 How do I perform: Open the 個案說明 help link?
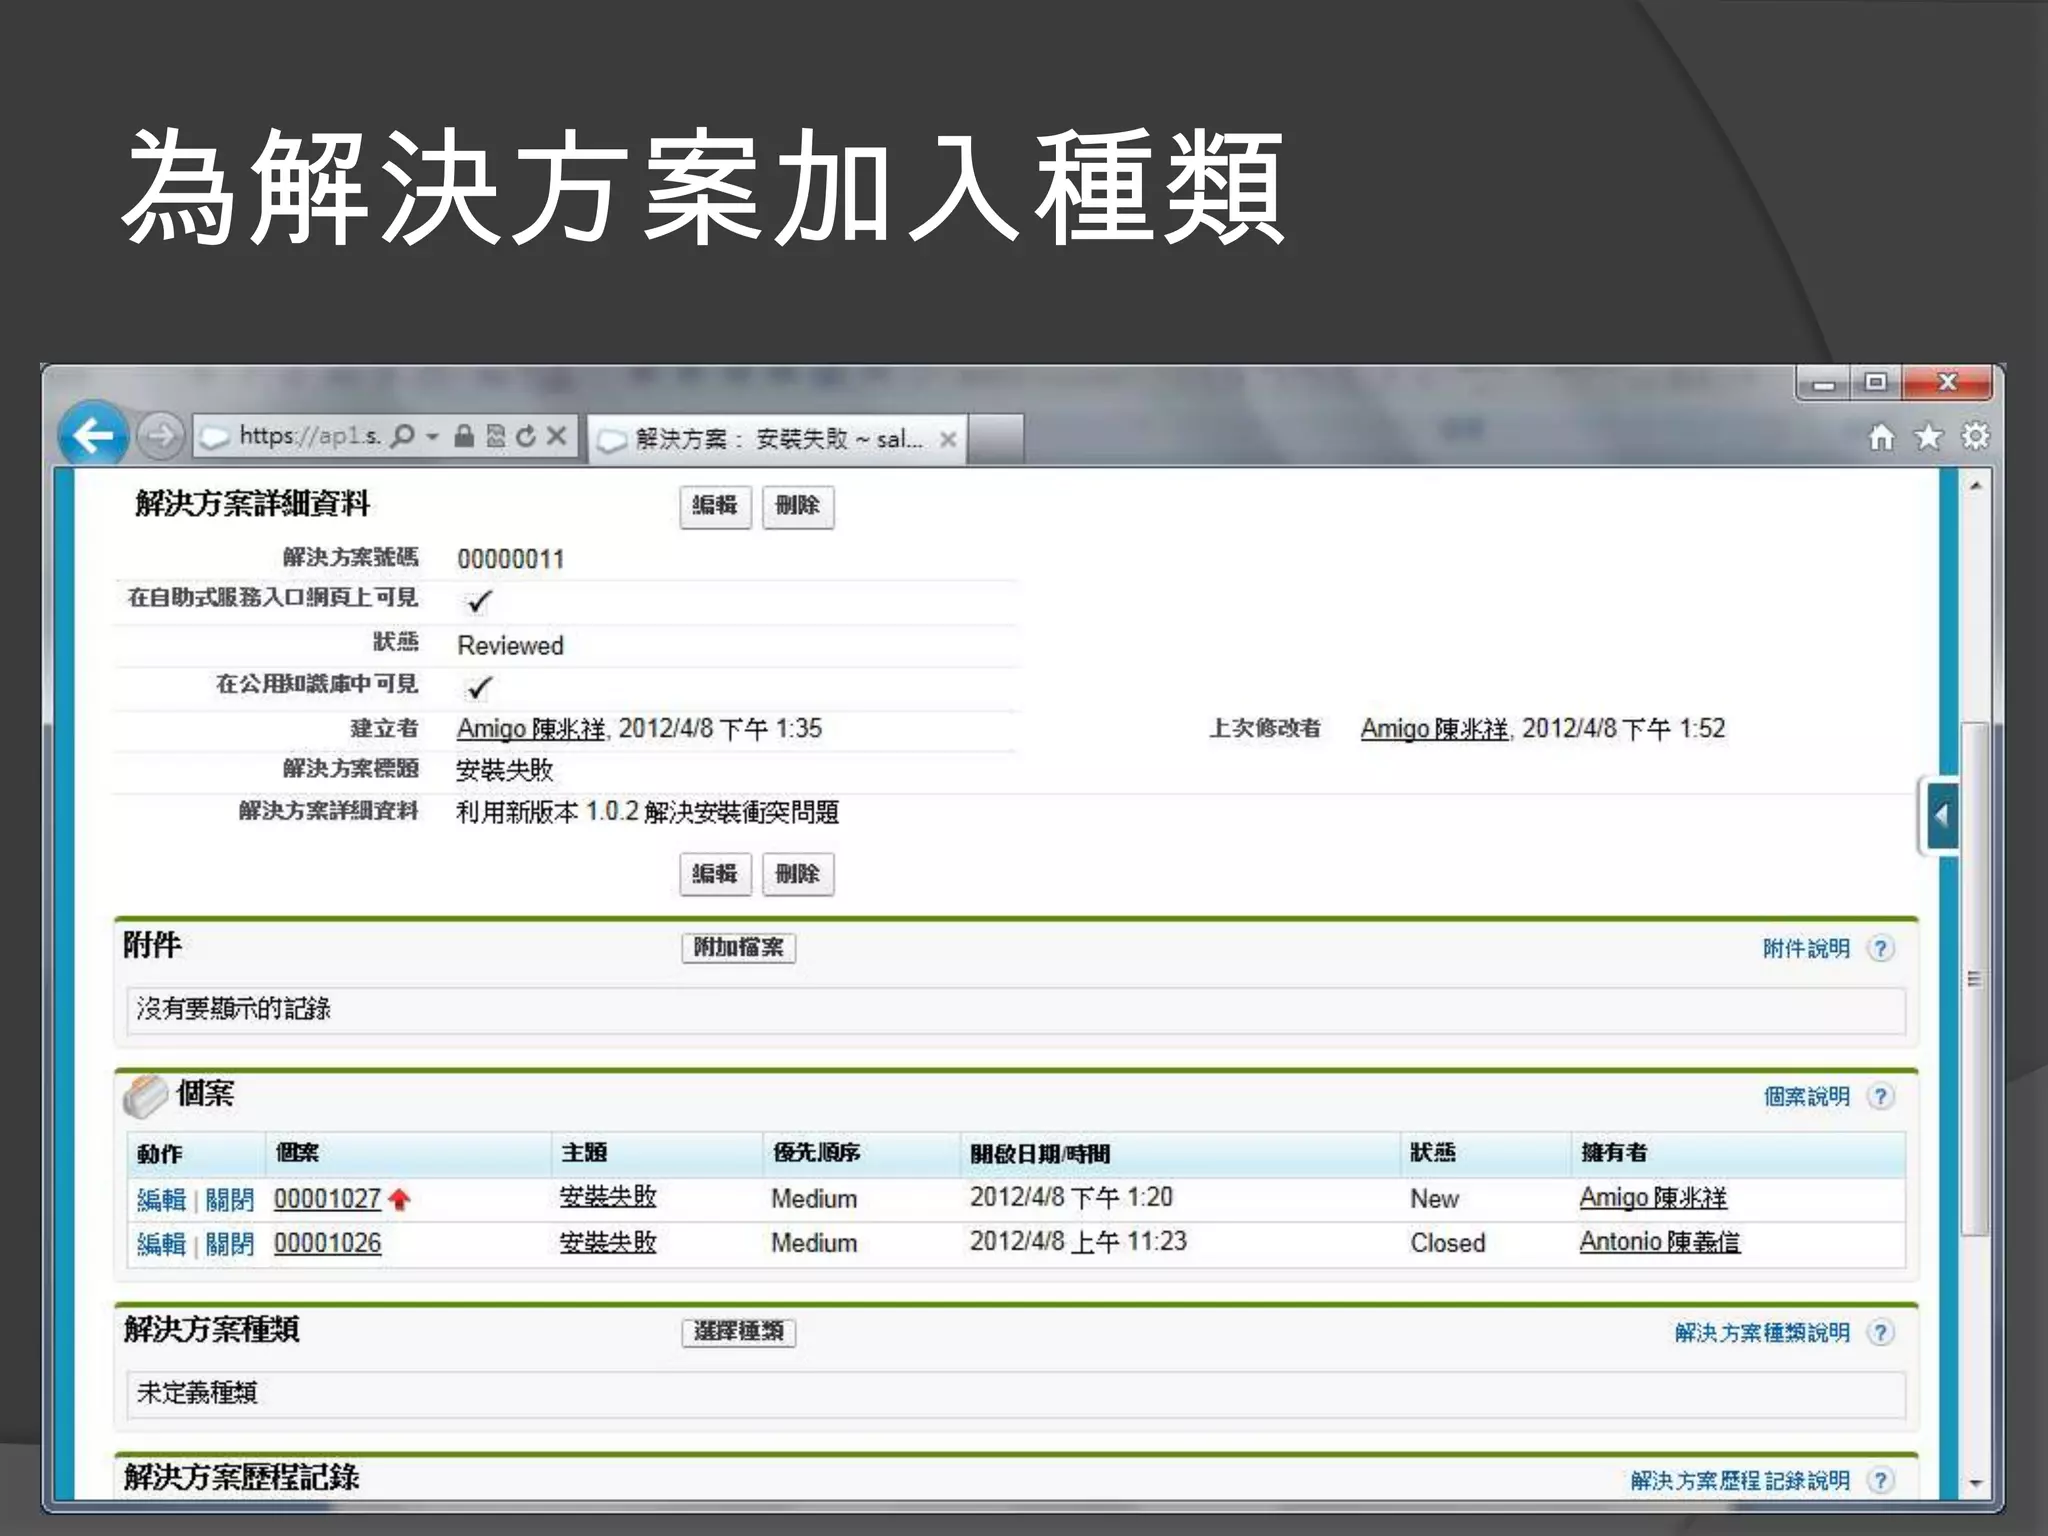pyautogui.click(x=1806, y=1096)
